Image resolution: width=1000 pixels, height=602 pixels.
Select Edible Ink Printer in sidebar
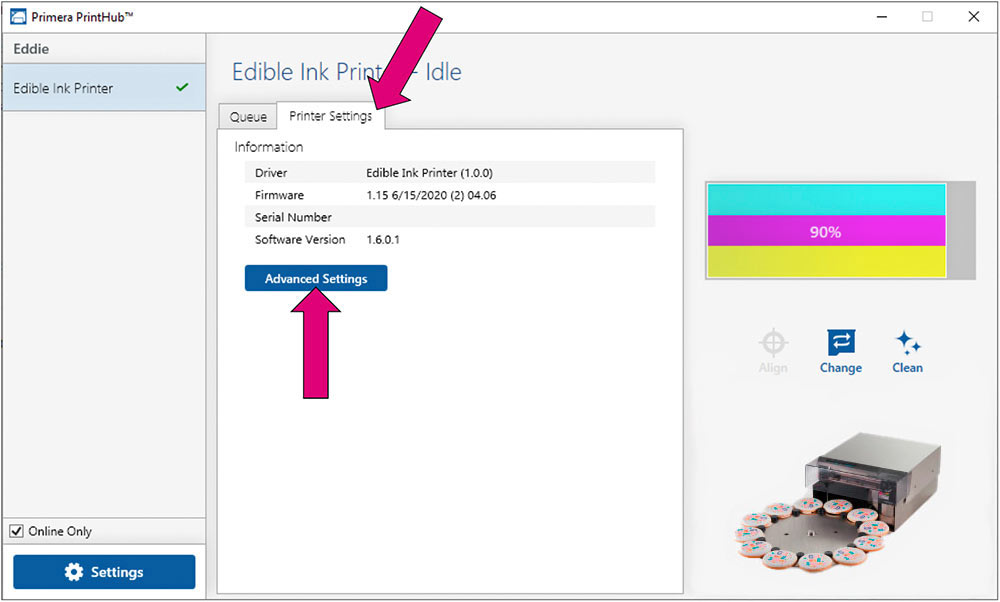(103, 87)
